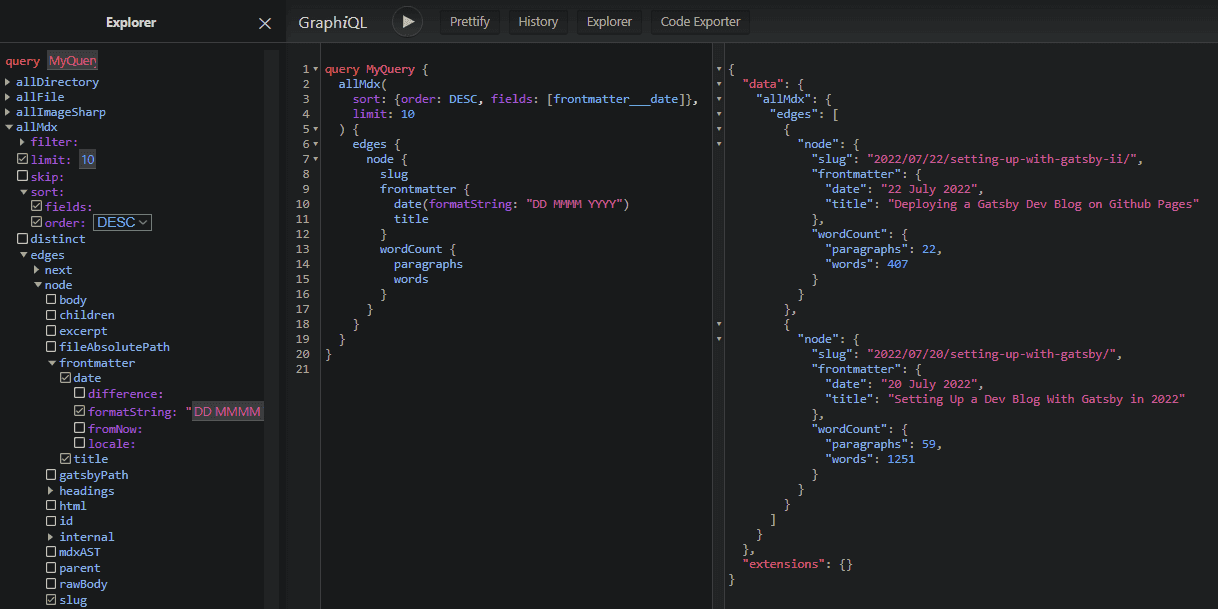Click the limit: 10 code line
Image resolution: width=1218 pixels, height=609 pixels.
(383, 114)
